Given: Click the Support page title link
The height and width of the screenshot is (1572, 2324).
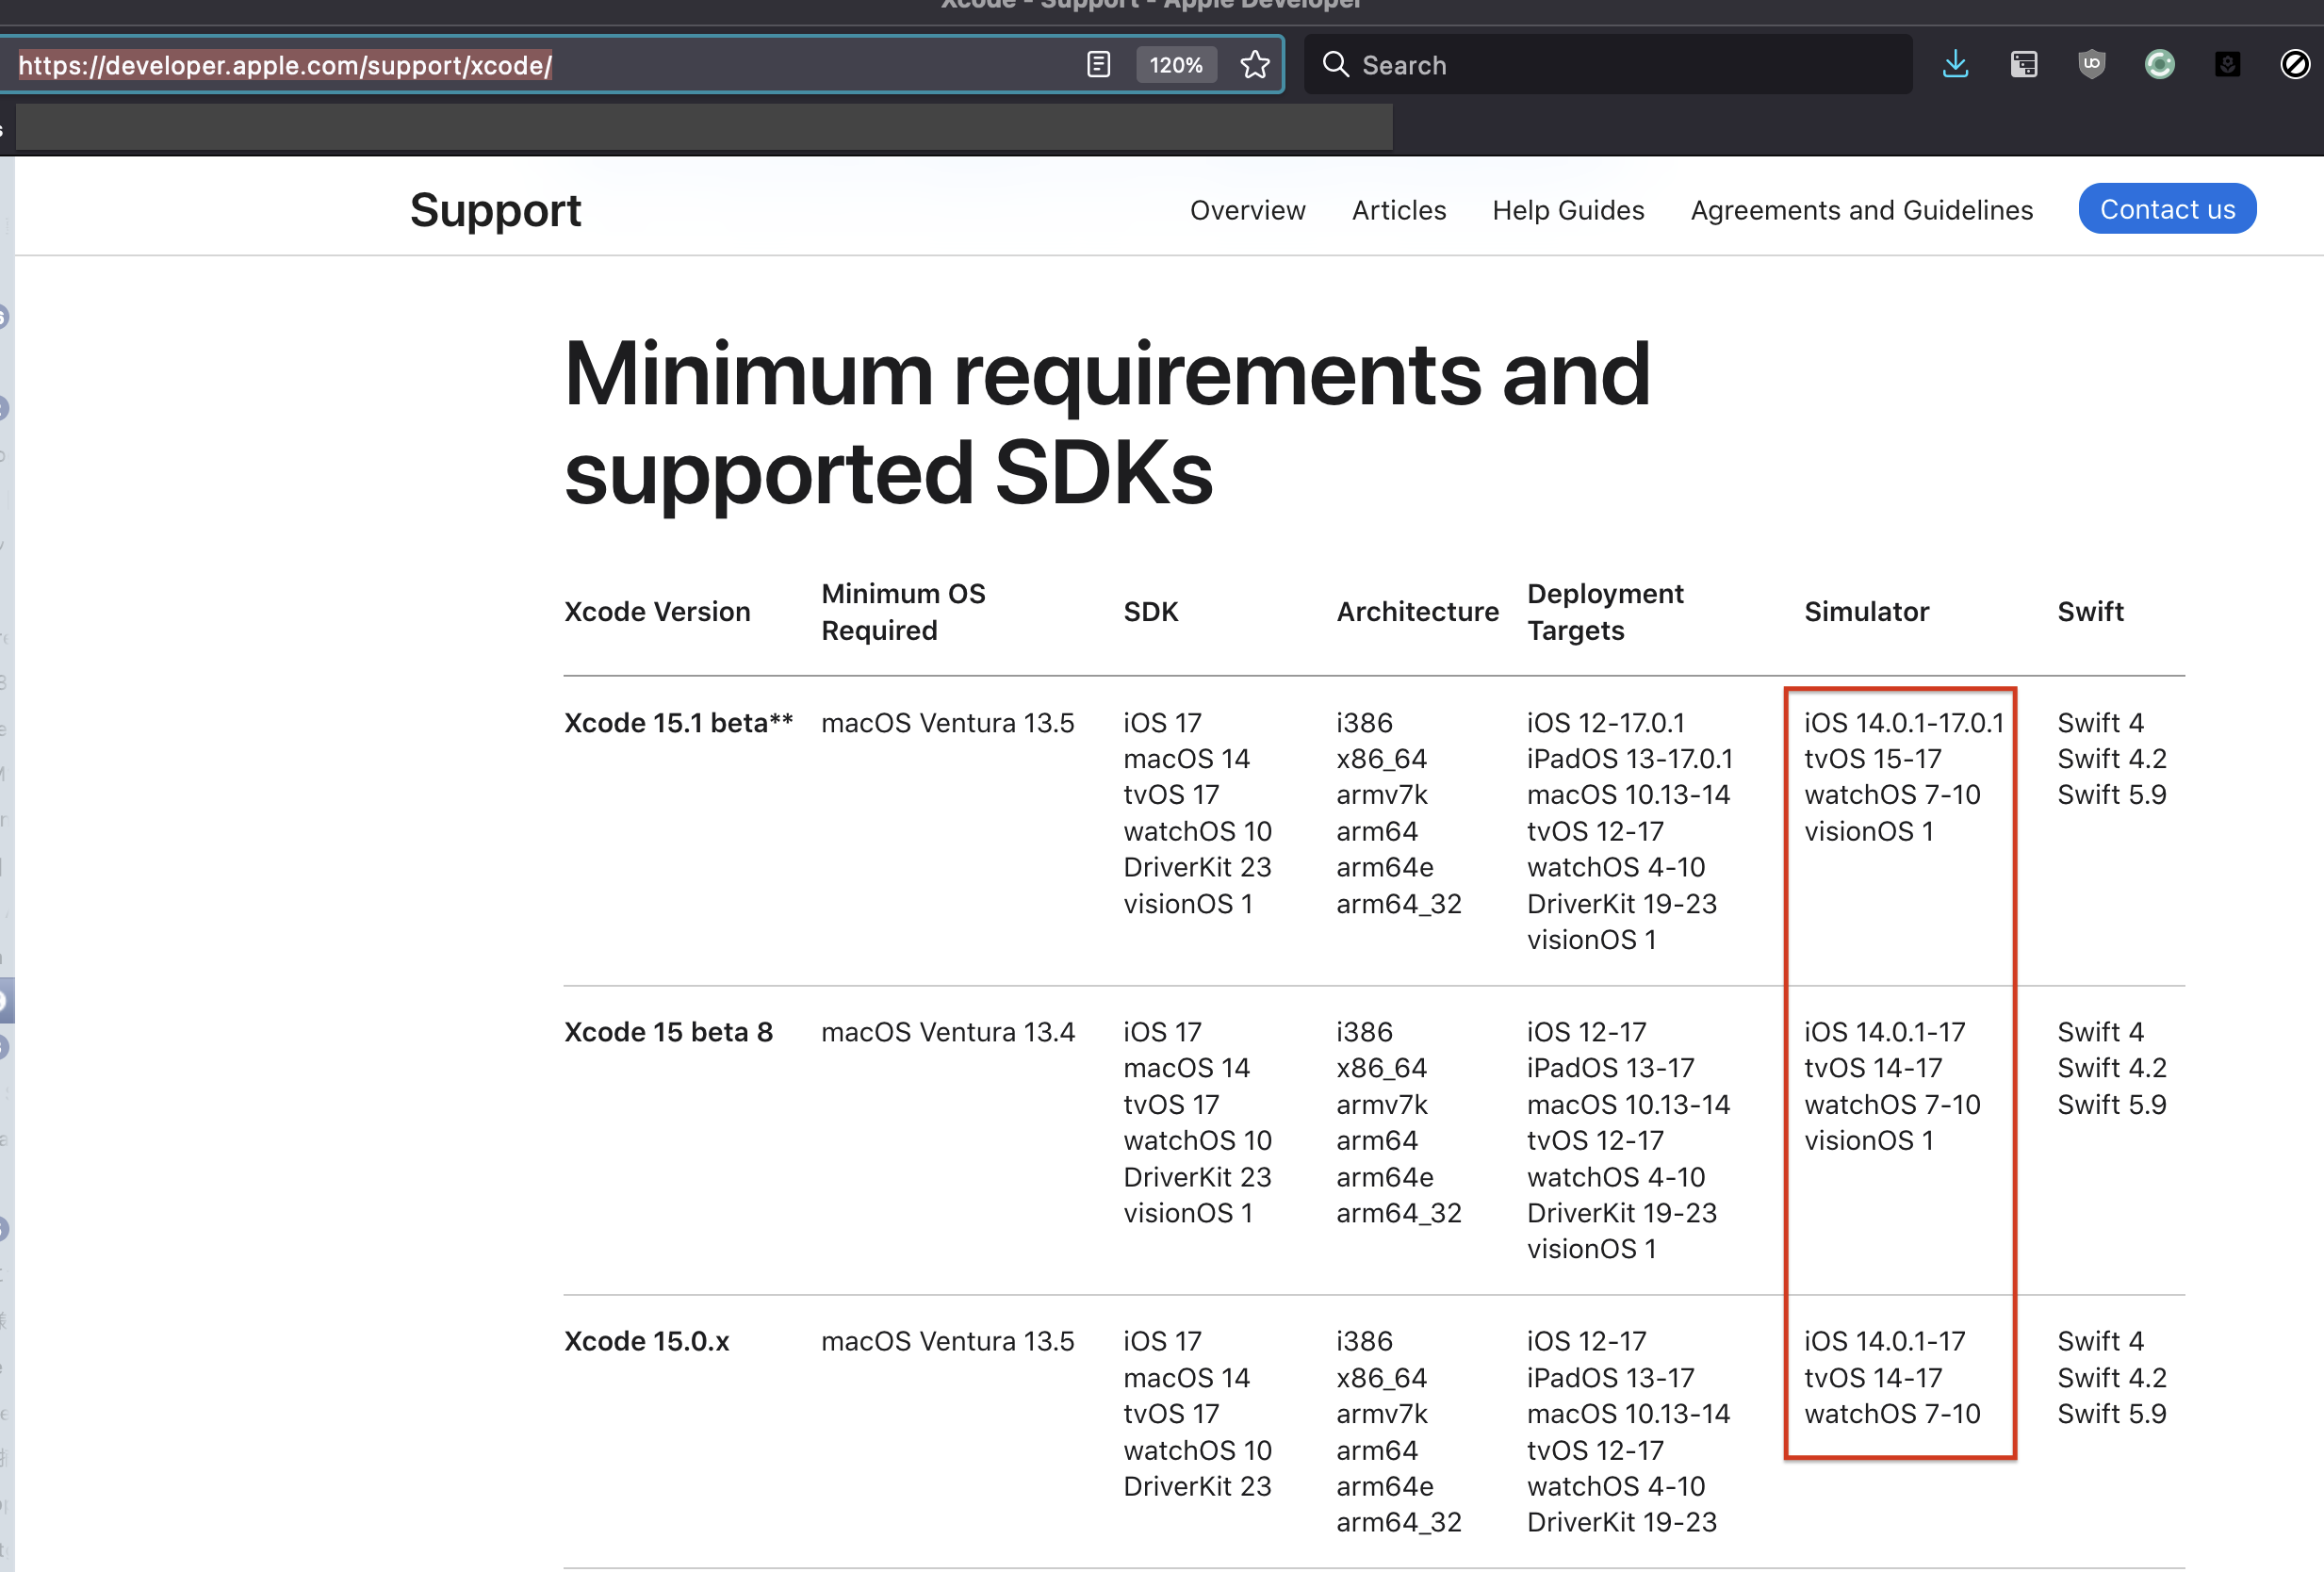Looking at the screenshot, I should (x=495, y=210).
